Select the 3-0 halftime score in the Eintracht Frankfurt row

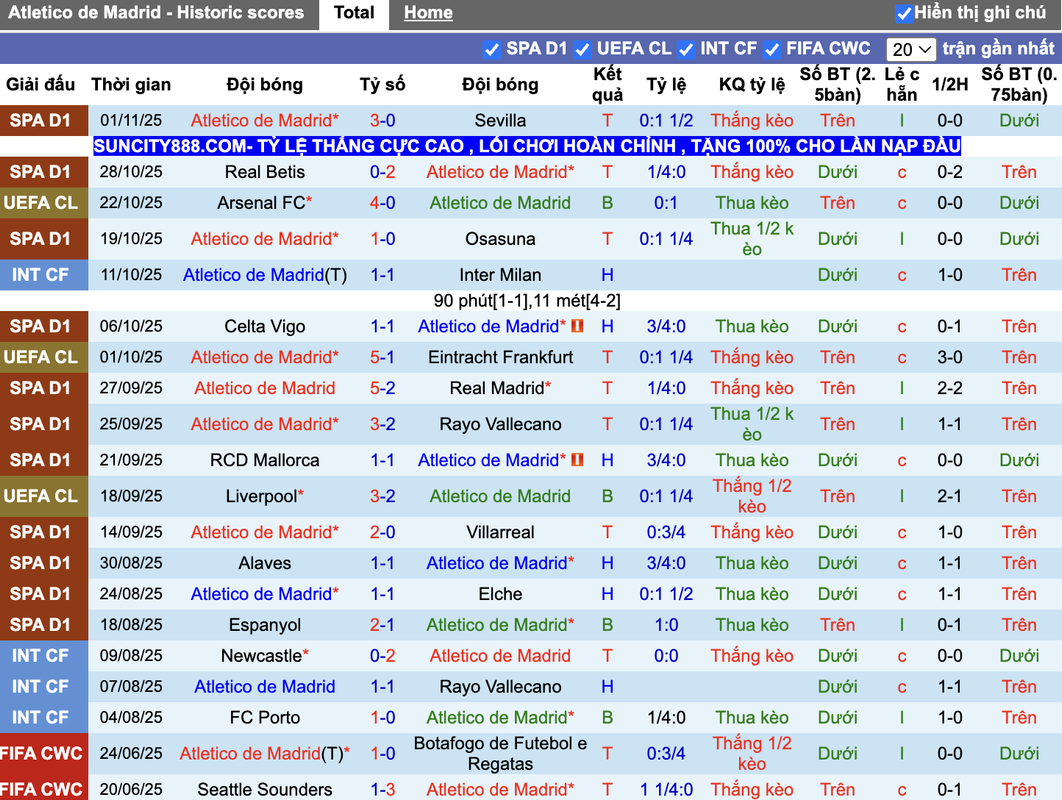pos(950,357)
